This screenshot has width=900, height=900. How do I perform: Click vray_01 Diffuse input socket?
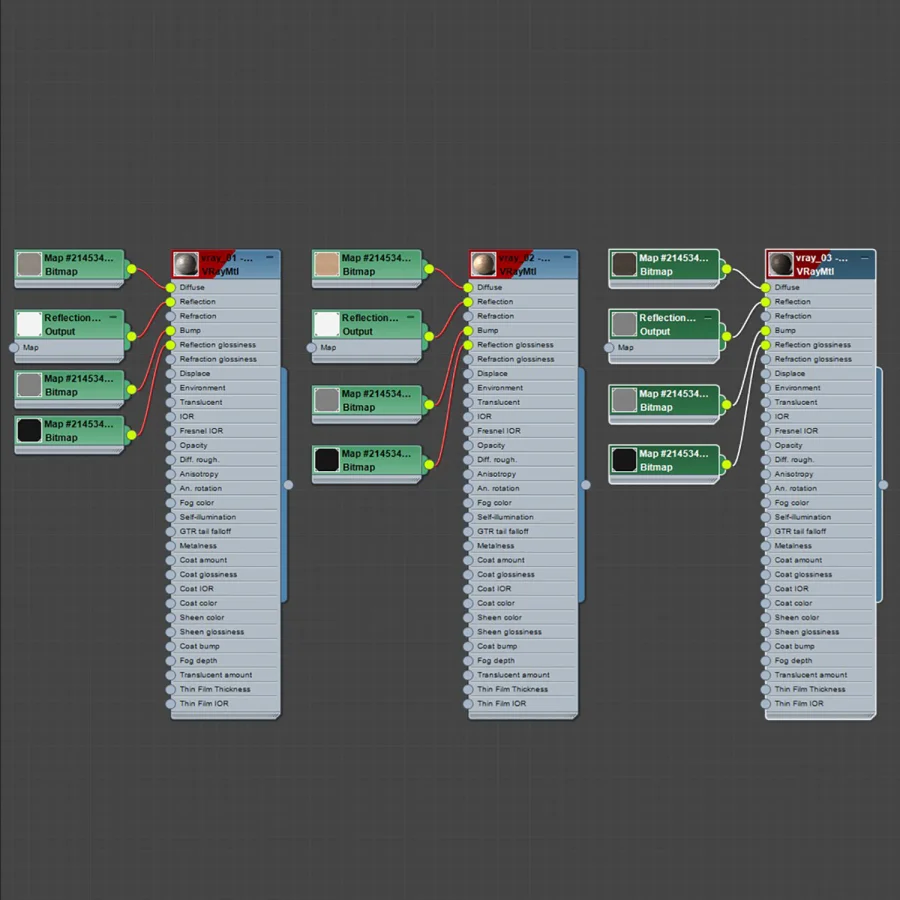pyautogui.click(x=170, y=288)
